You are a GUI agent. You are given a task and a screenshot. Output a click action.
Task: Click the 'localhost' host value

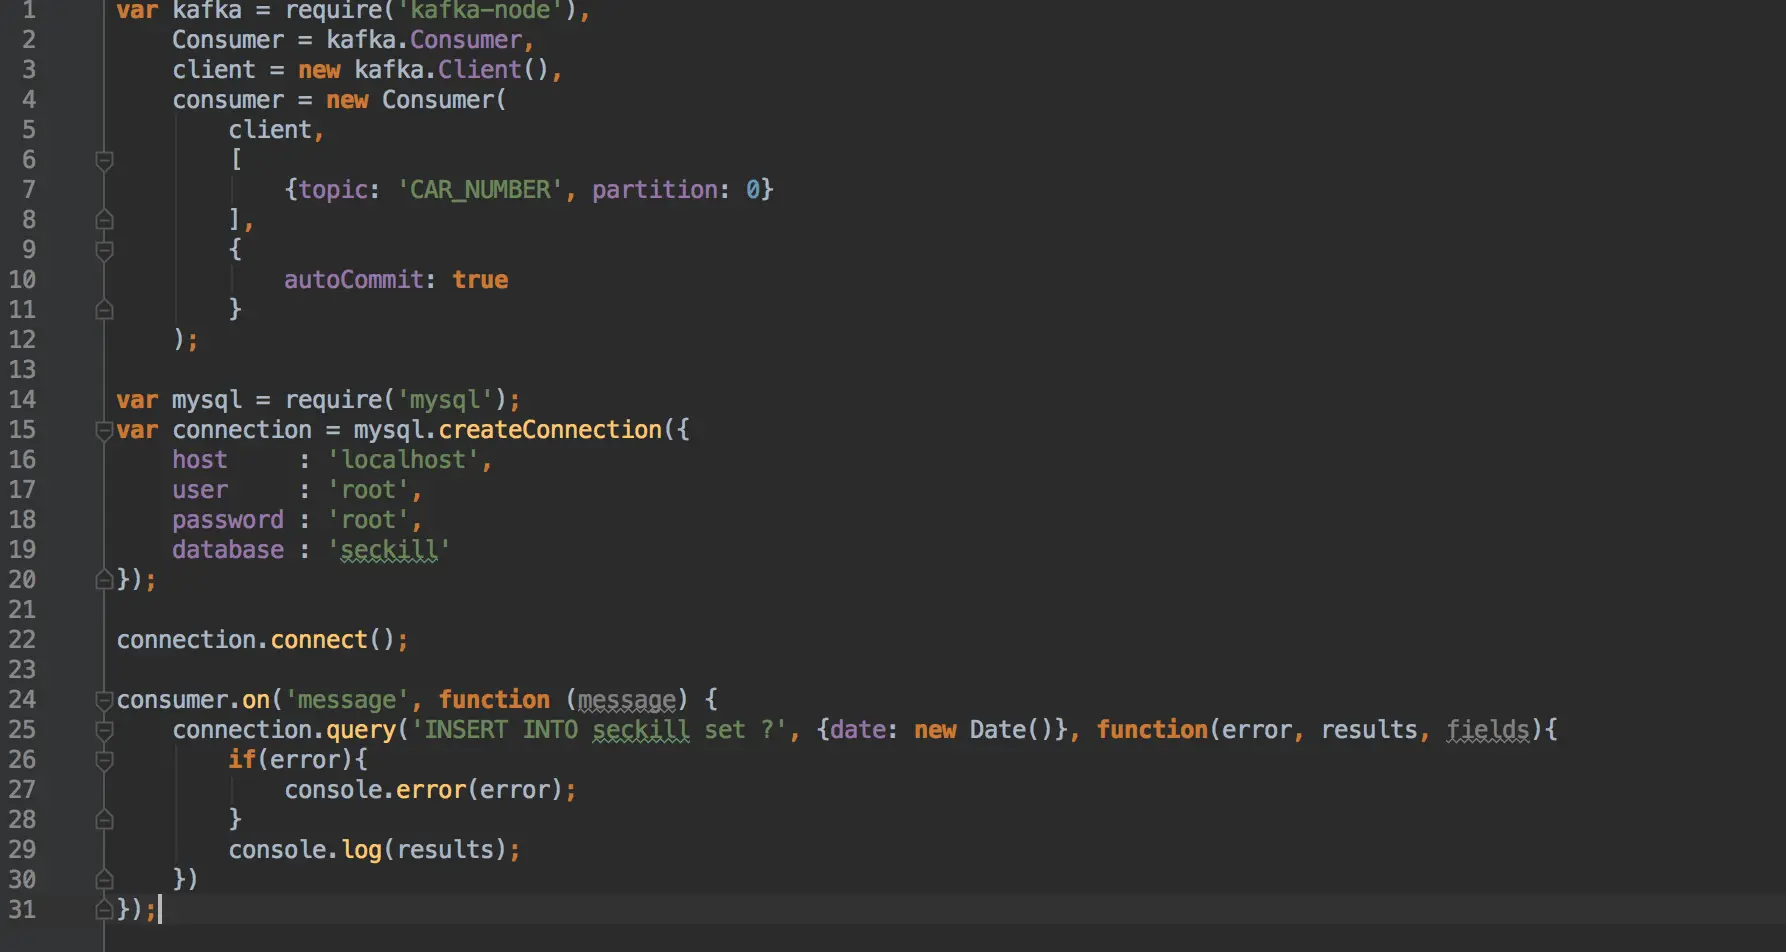(x=403, y=460)
